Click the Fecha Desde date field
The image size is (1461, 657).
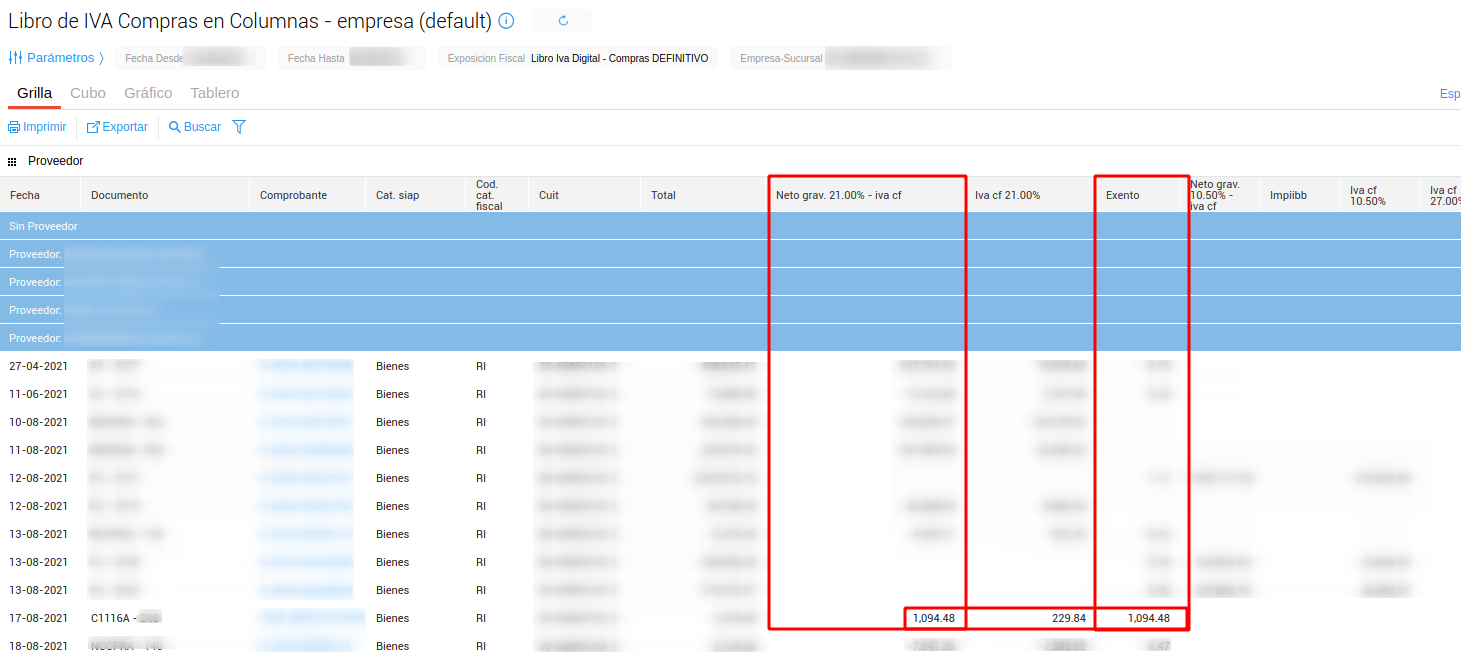coord(190,58)
